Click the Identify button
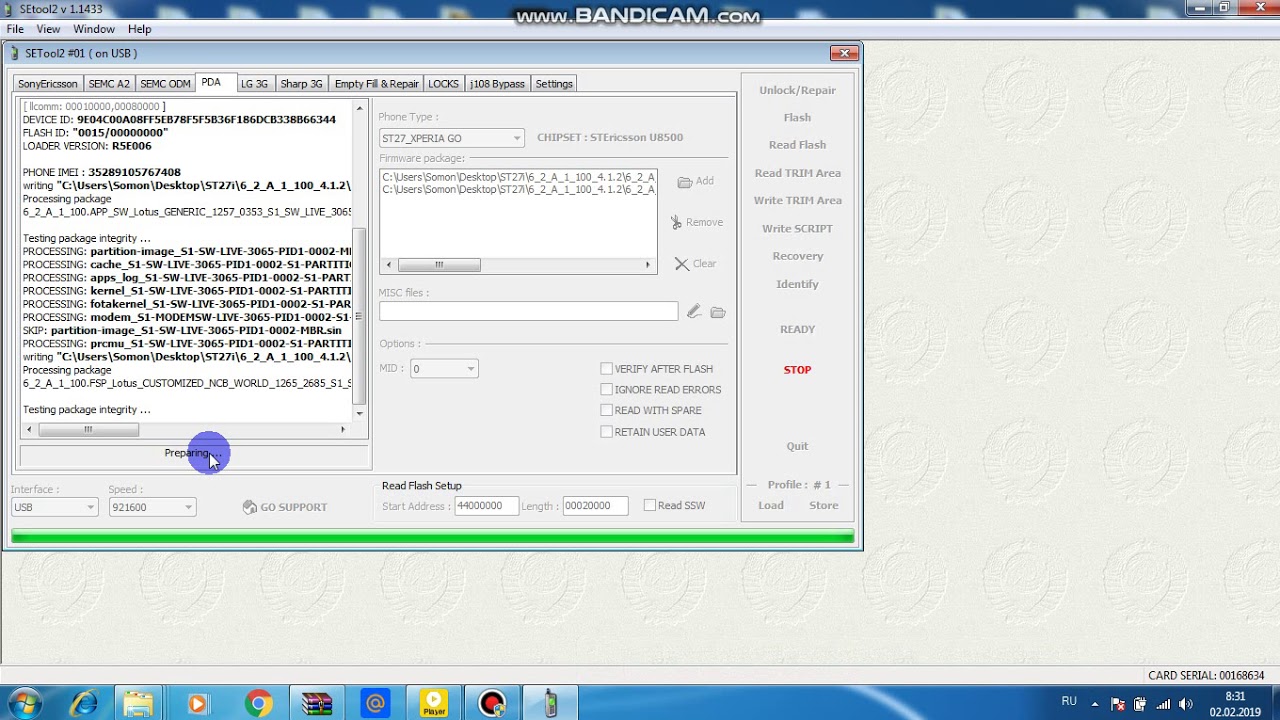Viewport: 1280px width, 720px height. click(797, 284)
